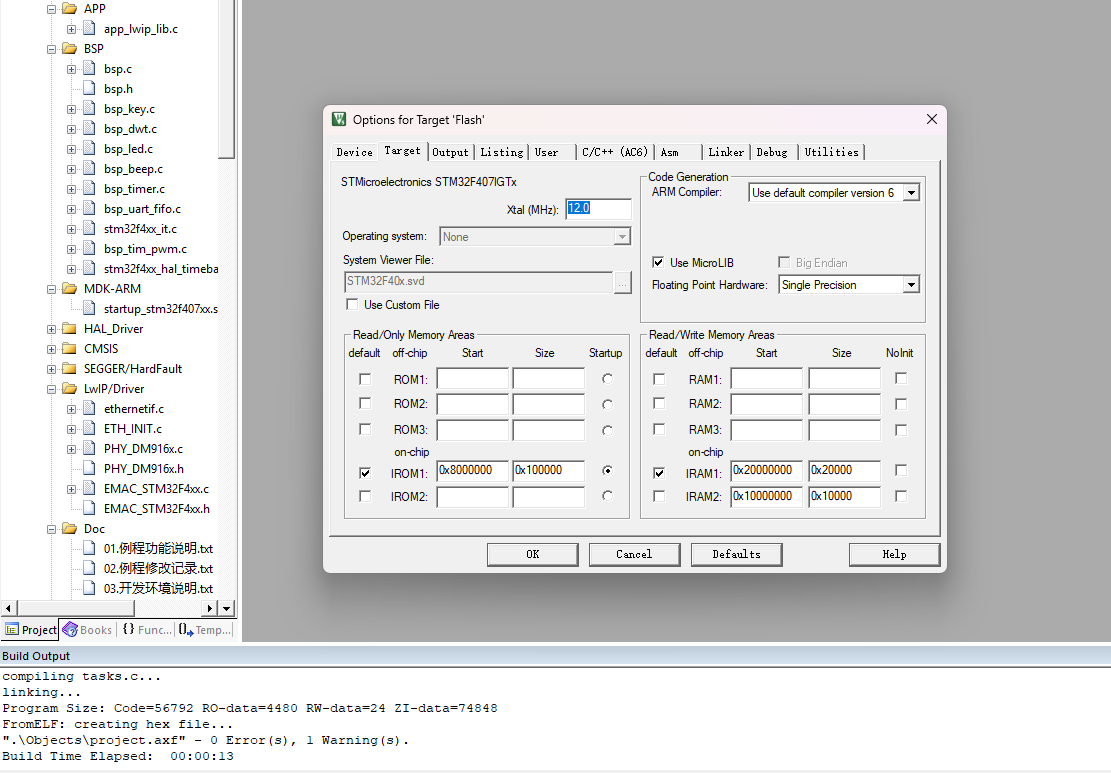Click the startup_stm32f407xx.s file icon
This screenshot has width=1111, height=773.
tap(89, 309)
